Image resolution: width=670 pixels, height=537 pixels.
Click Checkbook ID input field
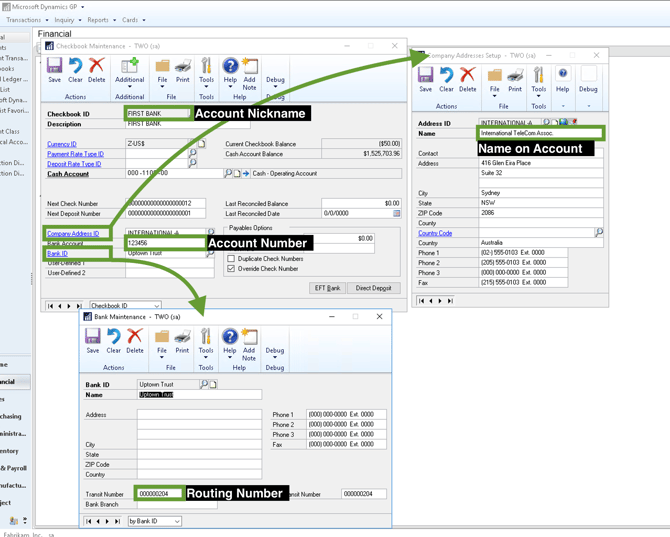tap(158, 114)
